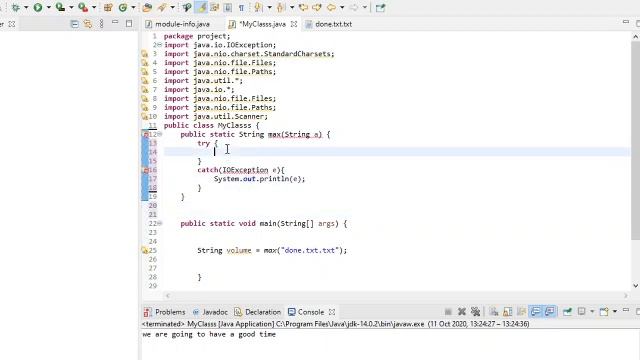Click Remove All Terminated Launches double X
640x360 pixels.
[476, 312]
